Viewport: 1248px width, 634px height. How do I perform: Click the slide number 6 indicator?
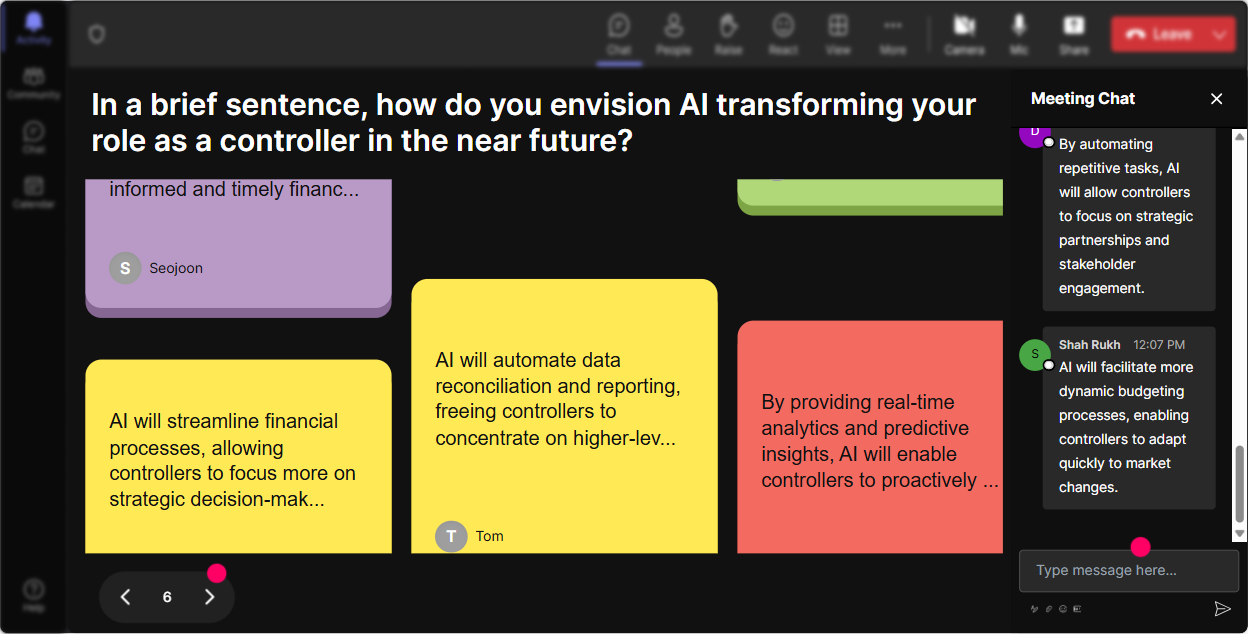coord(167,597)
